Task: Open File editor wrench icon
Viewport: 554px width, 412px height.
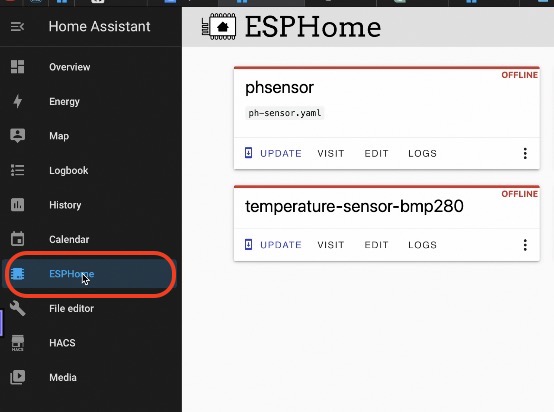Action: 17,308
